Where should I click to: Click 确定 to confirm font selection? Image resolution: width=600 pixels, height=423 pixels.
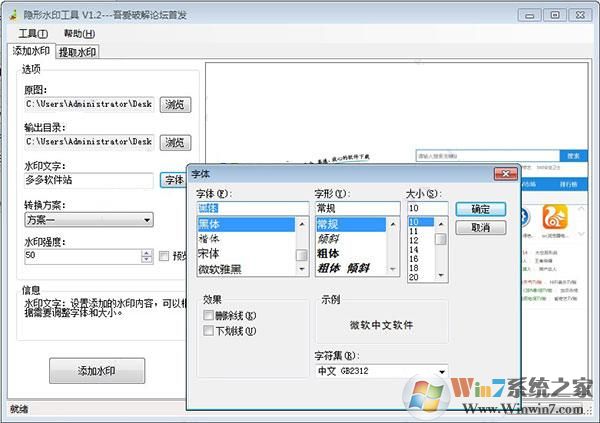pyautogui.click(x=480, y=209)
